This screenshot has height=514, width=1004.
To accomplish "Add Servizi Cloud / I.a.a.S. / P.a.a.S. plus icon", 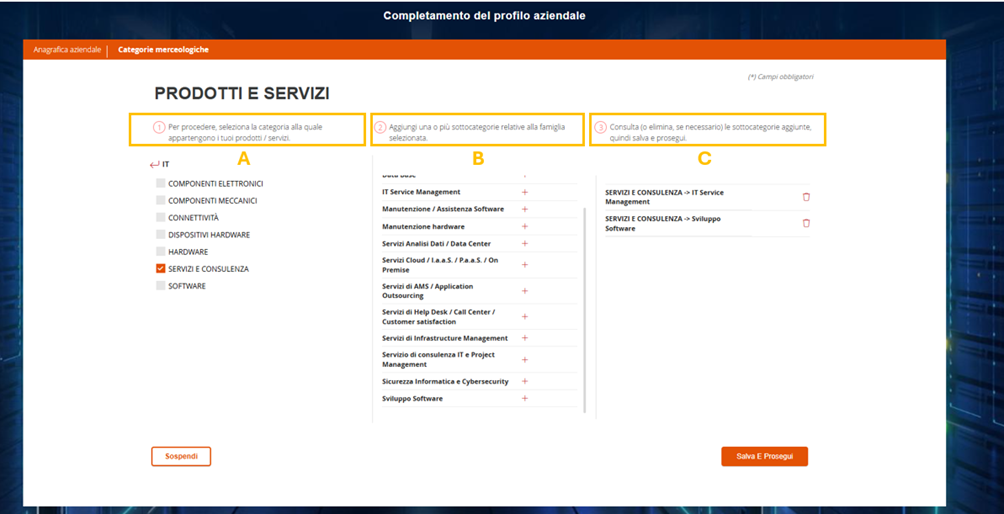I will click(524, 265).
